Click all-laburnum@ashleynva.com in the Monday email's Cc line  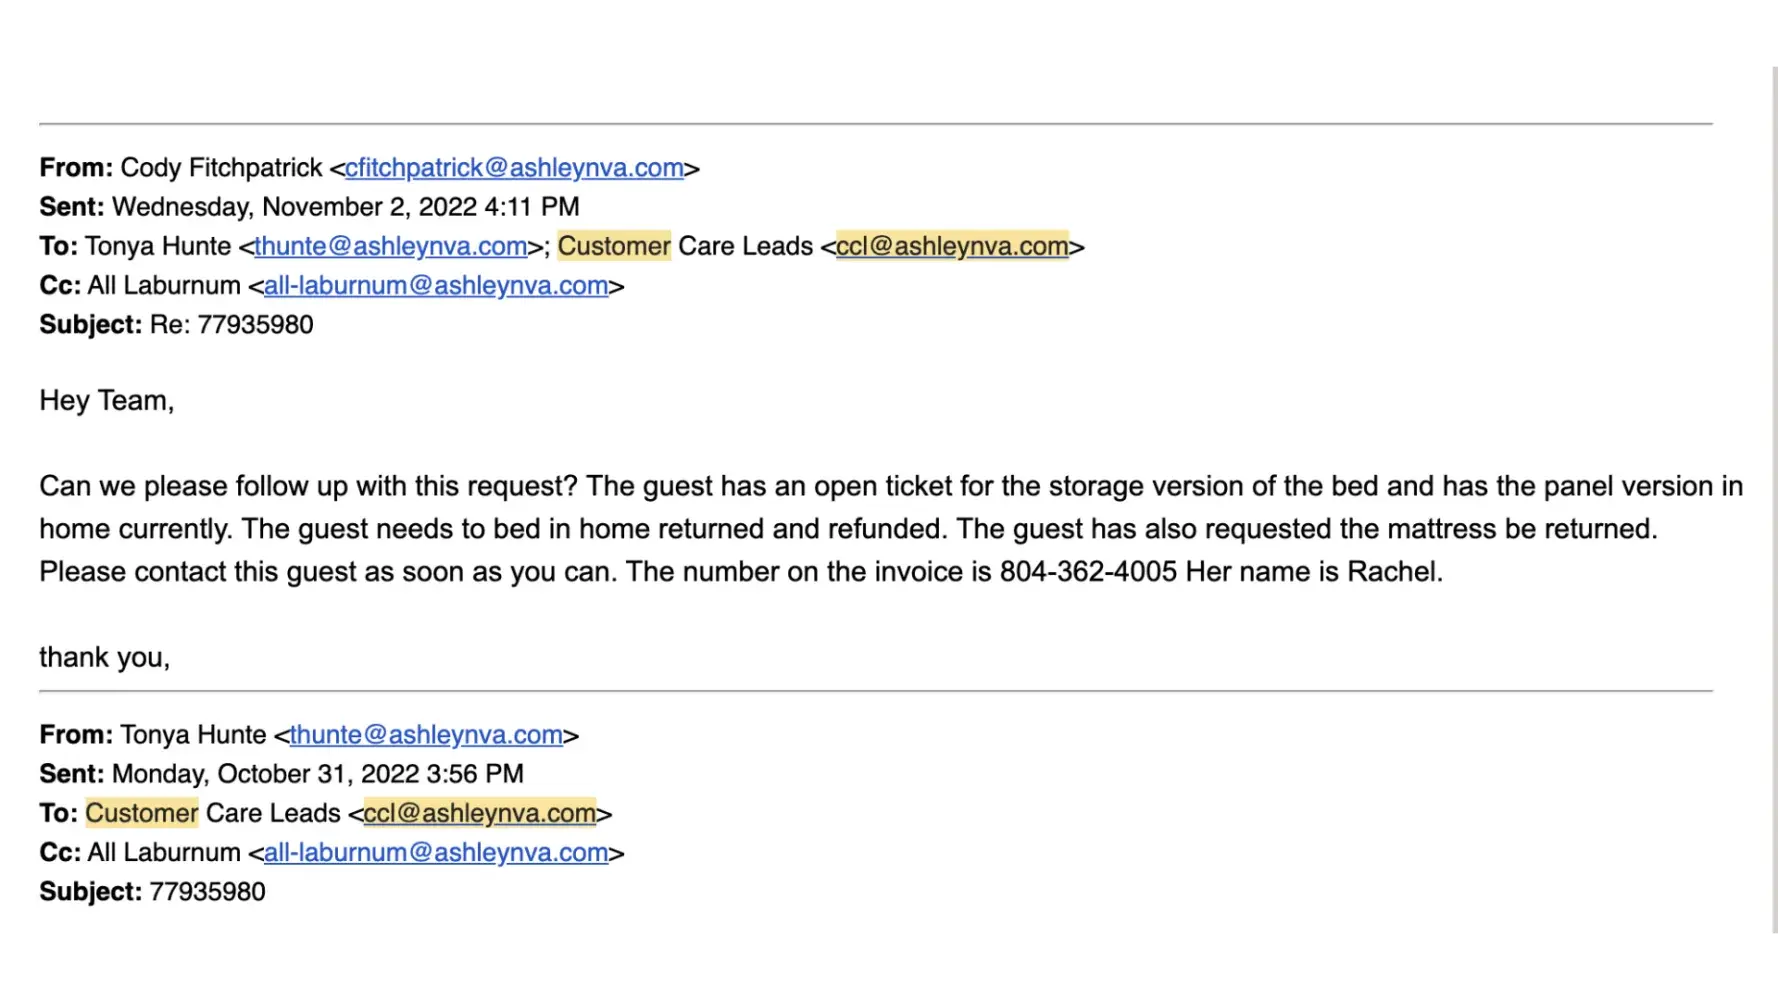click(436, 853)
